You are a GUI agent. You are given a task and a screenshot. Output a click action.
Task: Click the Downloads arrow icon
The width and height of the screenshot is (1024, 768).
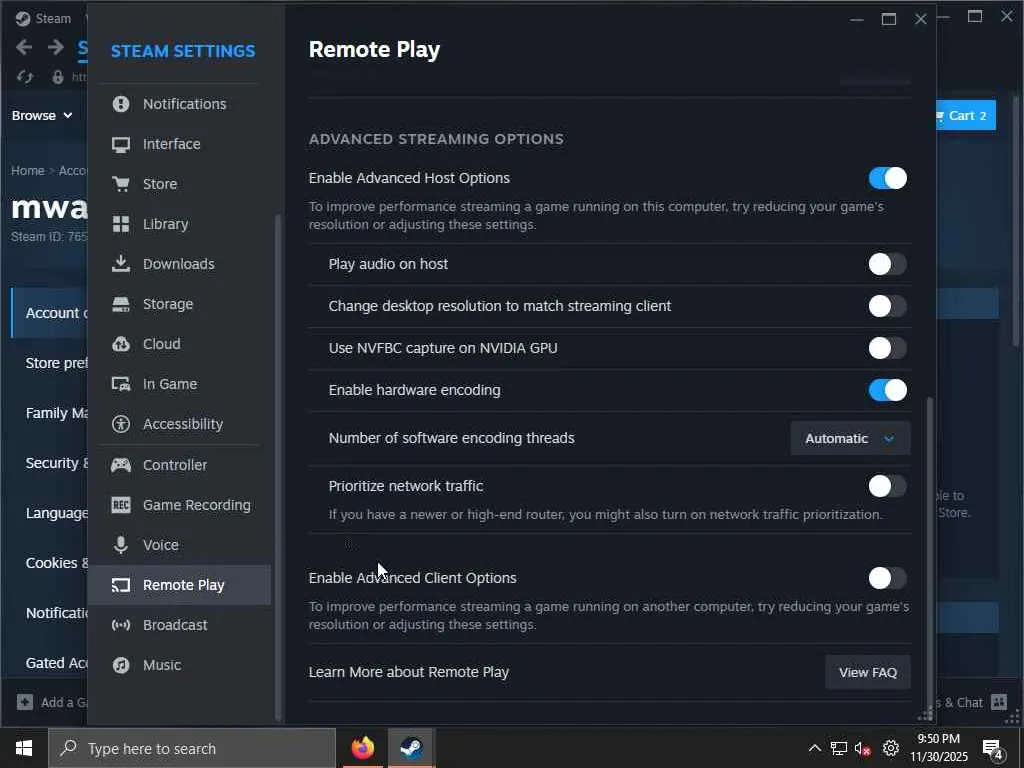pos(121,264)
